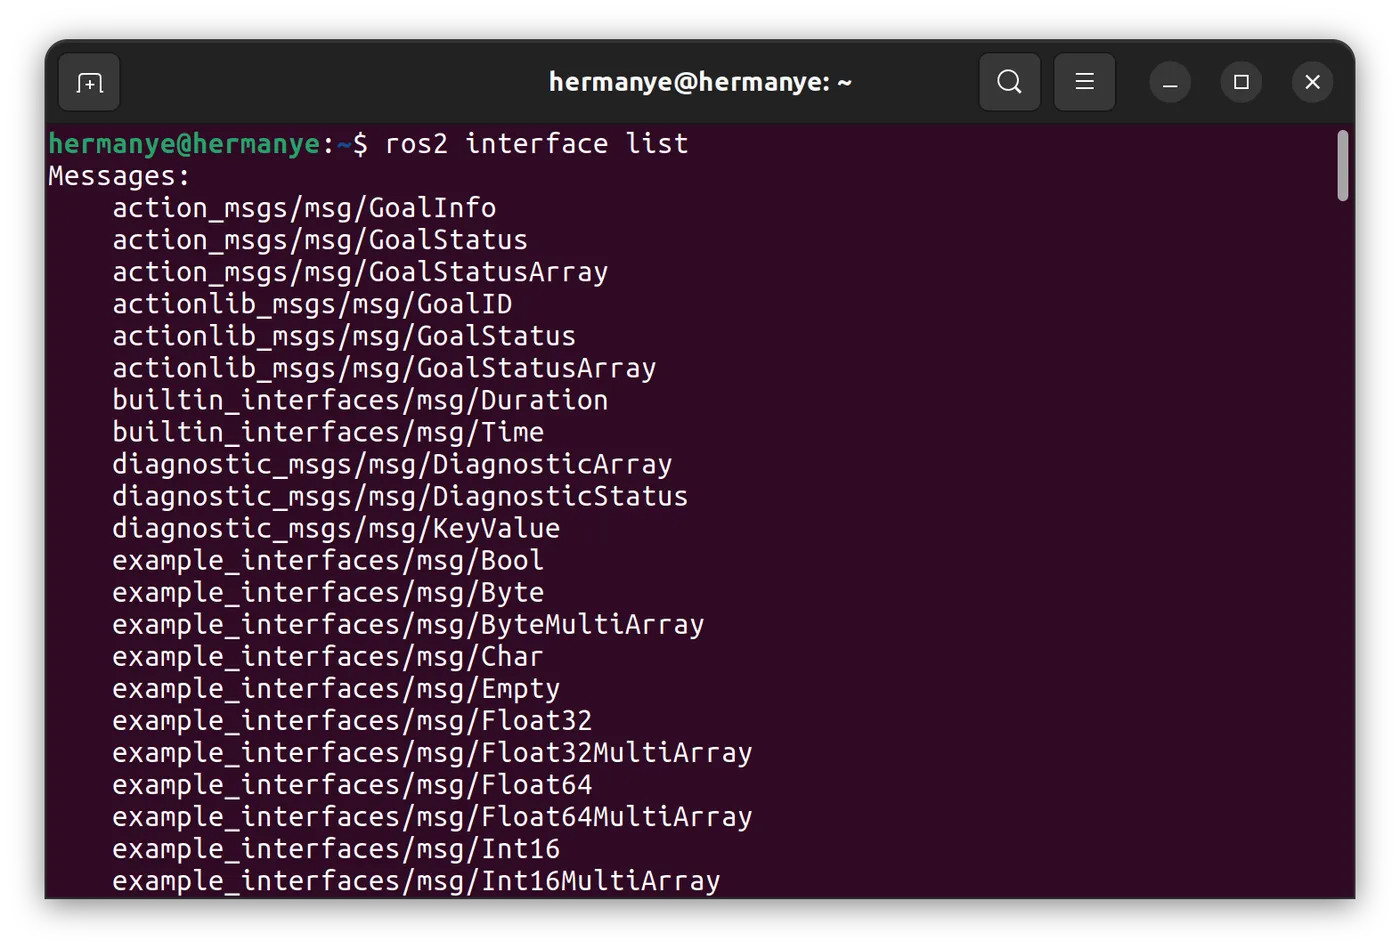Click line example_interfaces/msg/Empty
The image size is (1400, 949).
[x=336, y=688]
